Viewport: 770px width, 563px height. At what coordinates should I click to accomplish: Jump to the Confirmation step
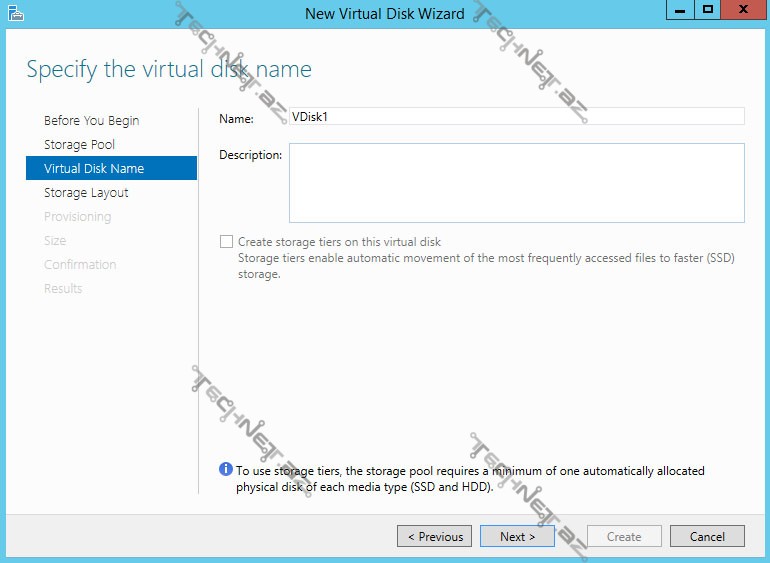(80, 265)
